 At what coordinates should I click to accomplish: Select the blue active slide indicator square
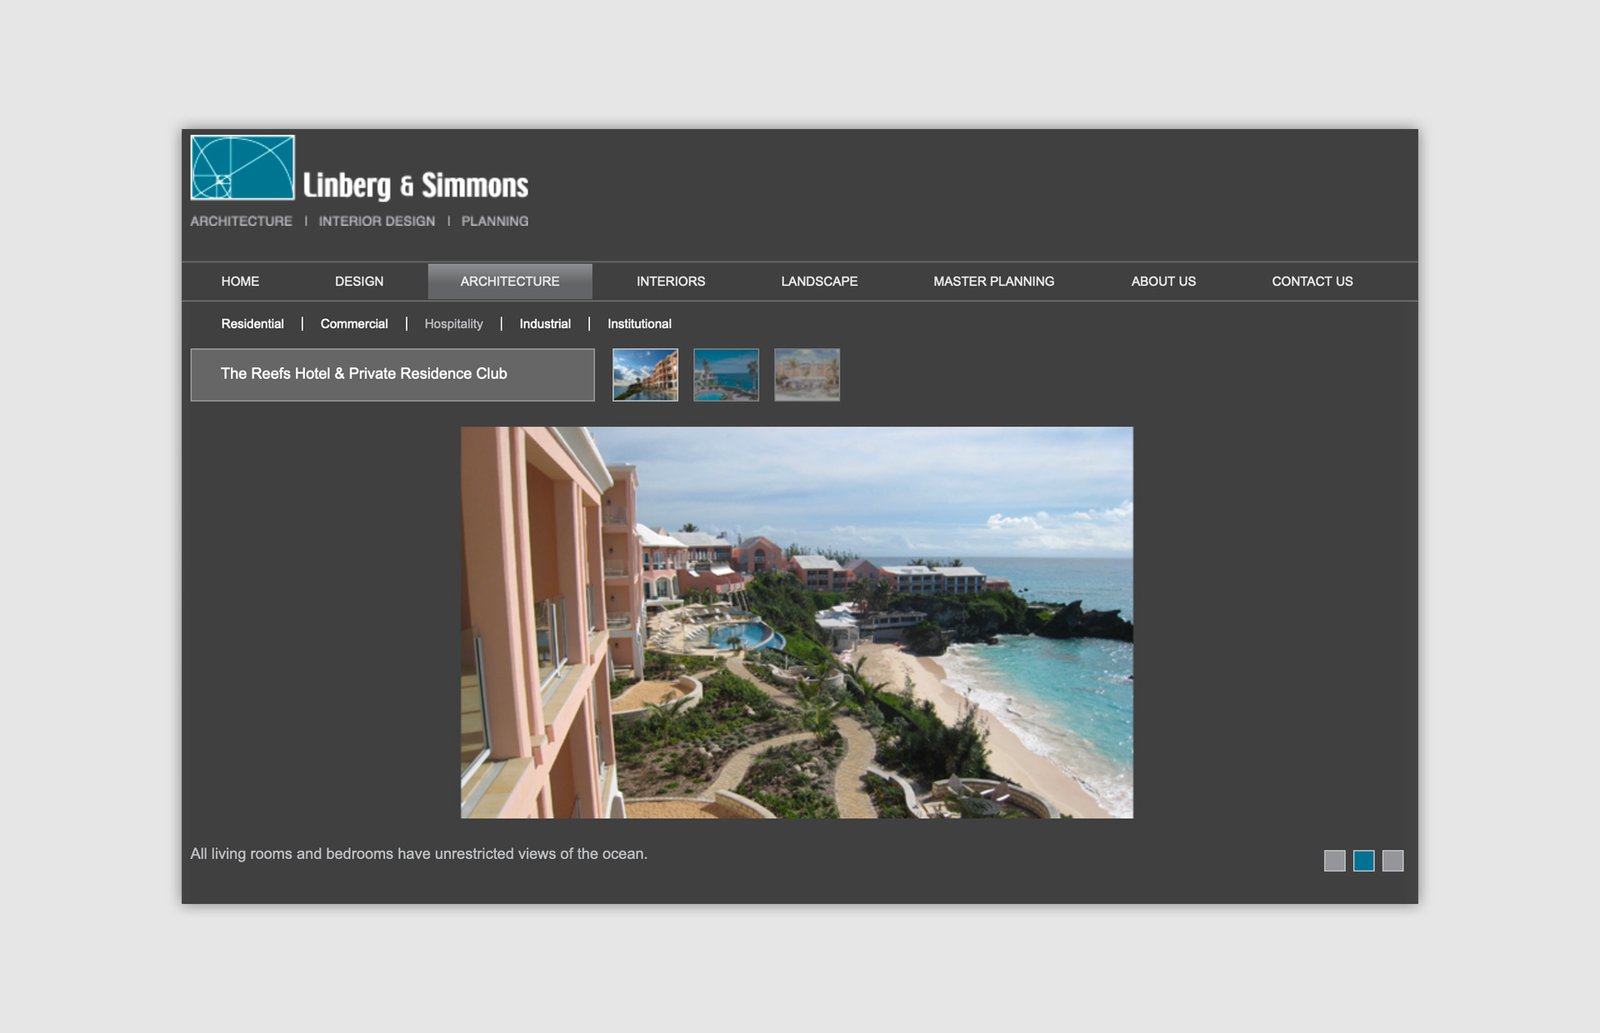1364,861
